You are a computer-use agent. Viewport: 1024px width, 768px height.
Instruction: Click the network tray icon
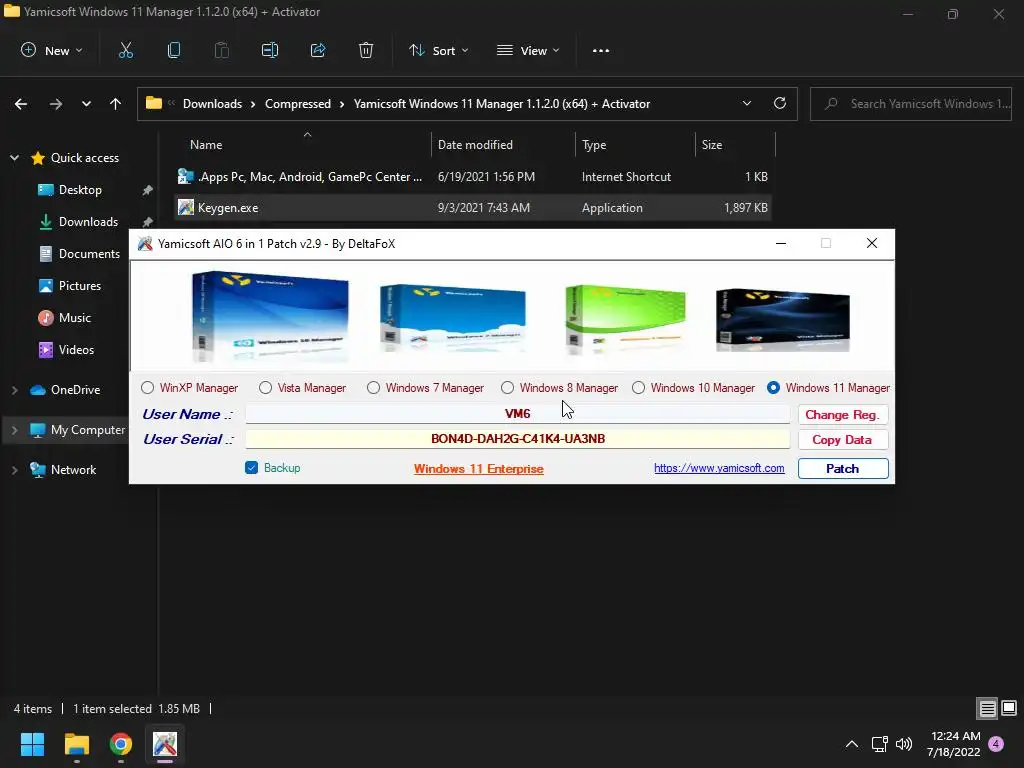[879, 744]
